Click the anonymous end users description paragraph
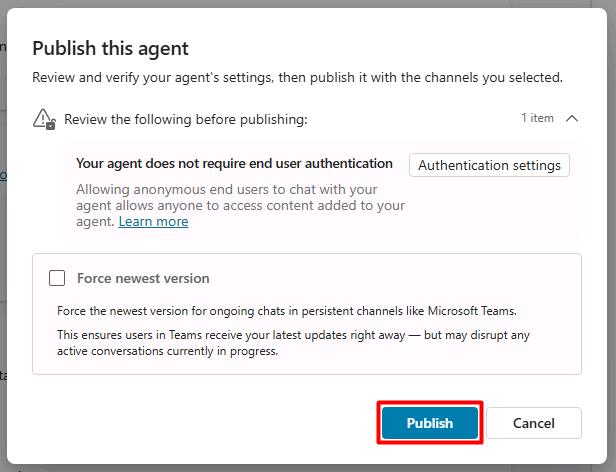616x472 pixels. [x=240, y=205]
